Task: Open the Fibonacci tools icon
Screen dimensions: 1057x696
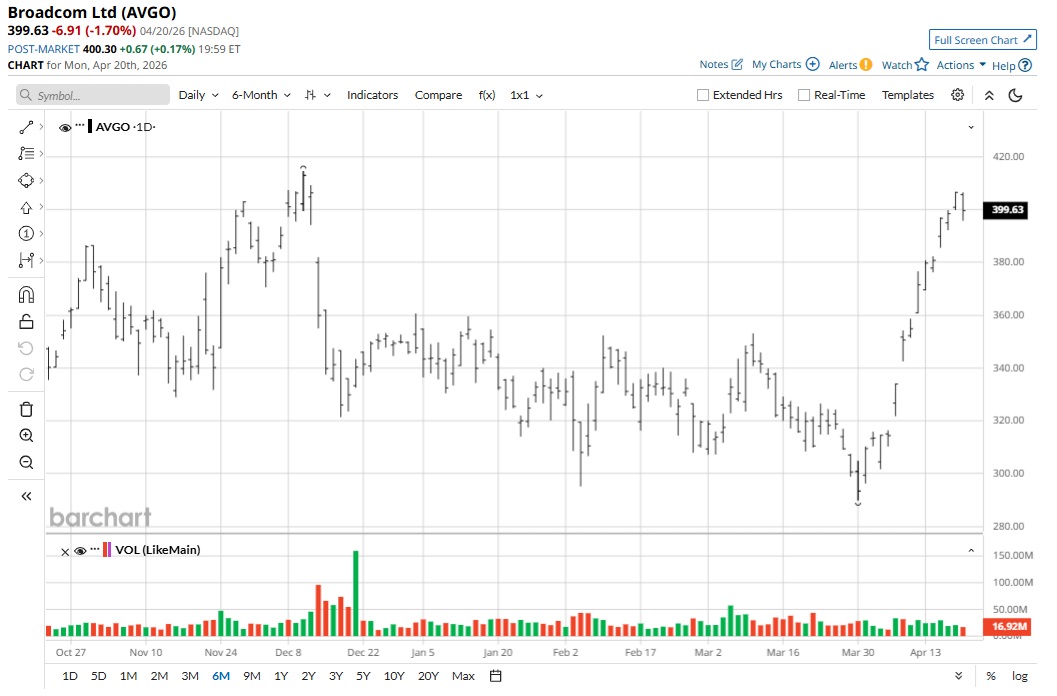Action: point(26,154)
